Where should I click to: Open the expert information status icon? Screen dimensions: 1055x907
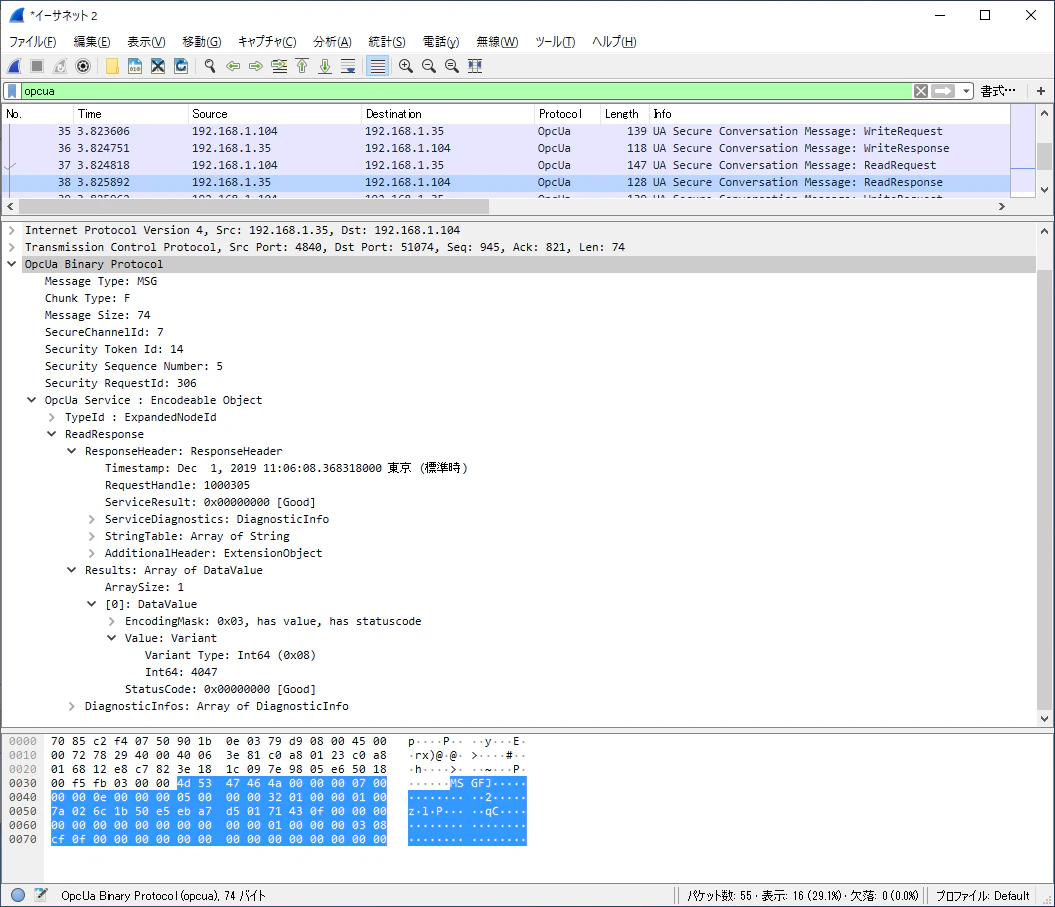18,895
